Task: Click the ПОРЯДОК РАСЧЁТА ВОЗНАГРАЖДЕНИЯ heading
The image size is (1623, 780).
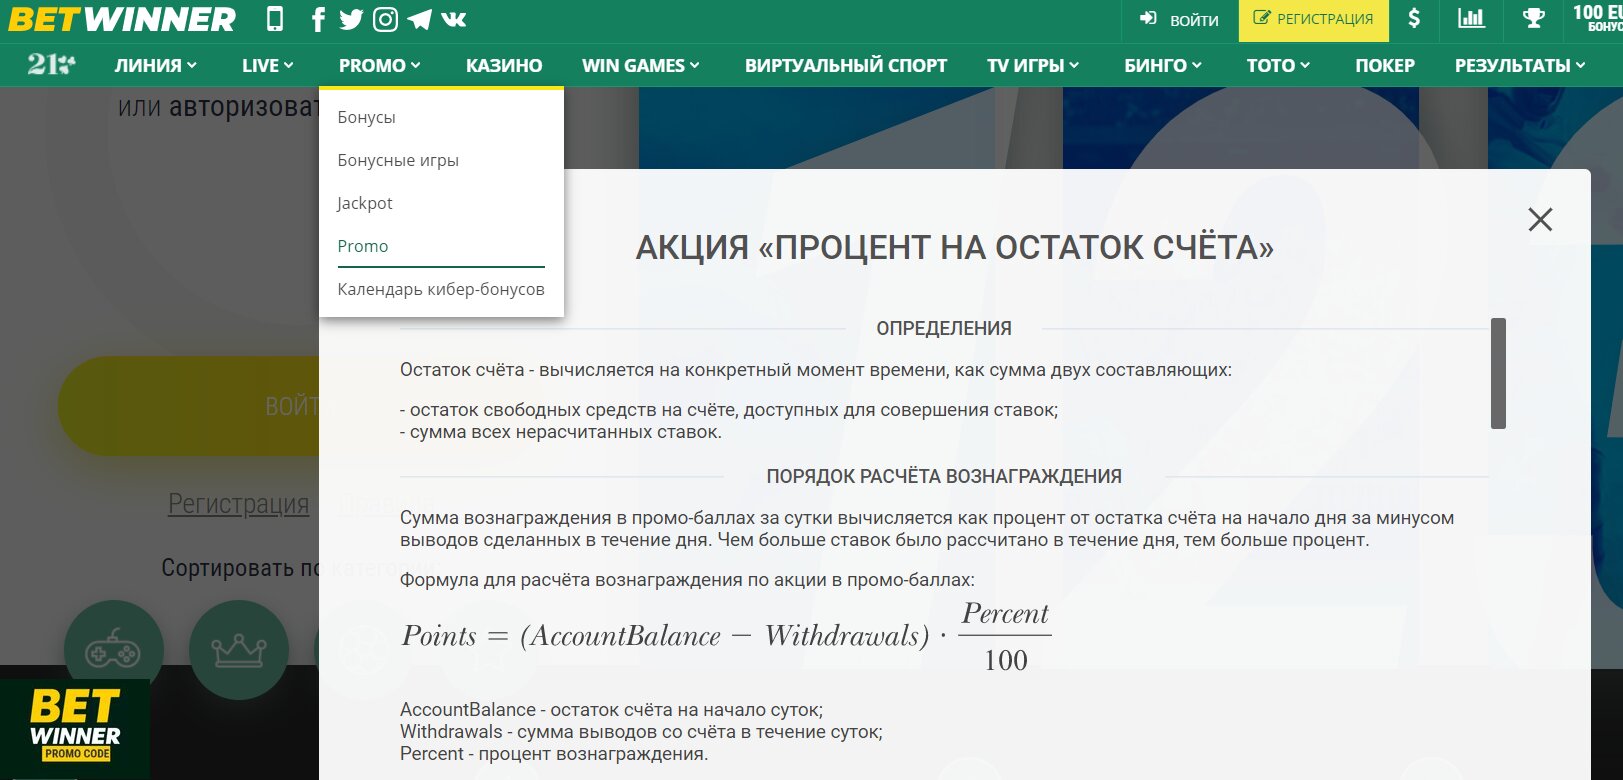Action: [x=944, y=476]
